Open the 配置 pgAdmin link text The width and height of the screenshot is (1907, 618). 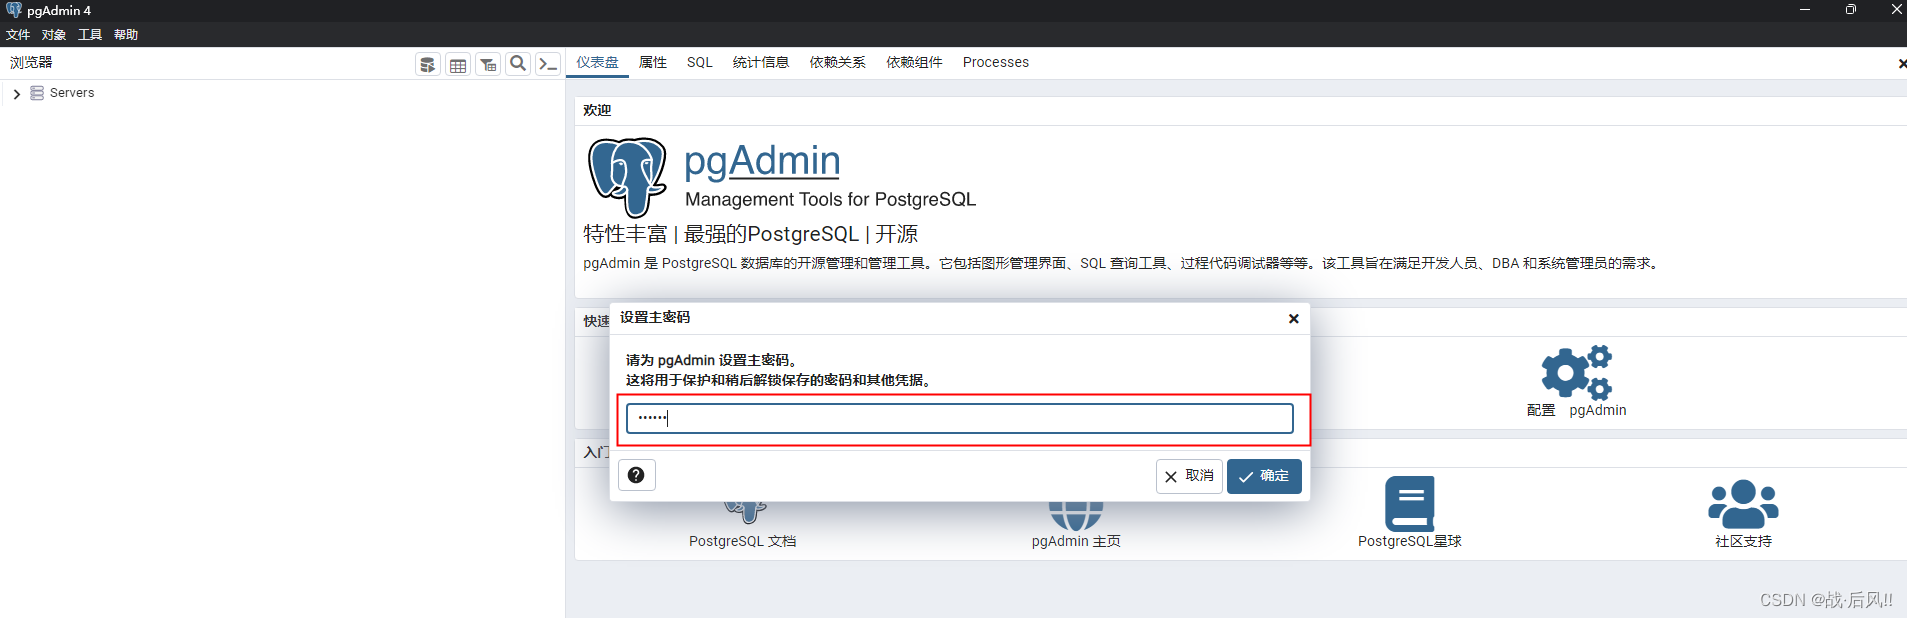tap(1576, 410)
